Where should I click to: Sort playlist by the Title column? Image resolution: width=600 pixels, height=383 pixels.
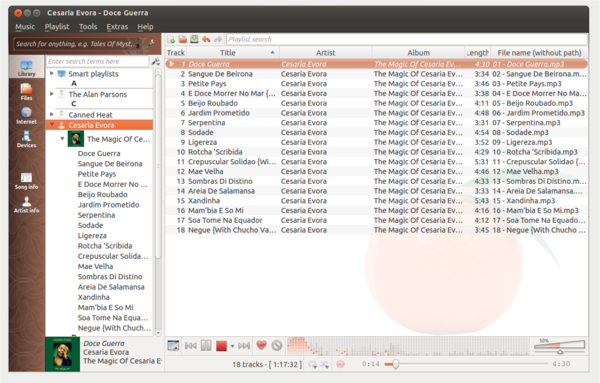pyautogui.click(x=233, y=52)
